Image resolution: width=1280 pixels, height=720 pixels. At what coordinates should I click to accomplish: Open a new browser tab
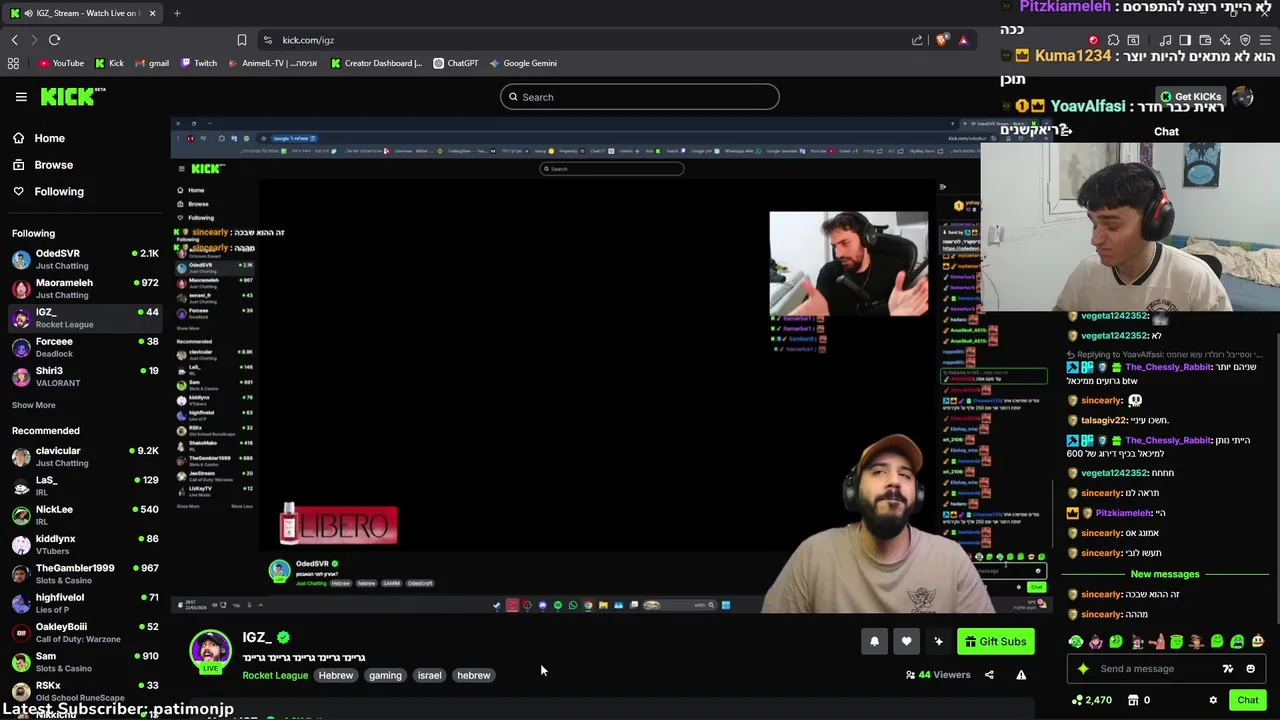tap(177, 13)
